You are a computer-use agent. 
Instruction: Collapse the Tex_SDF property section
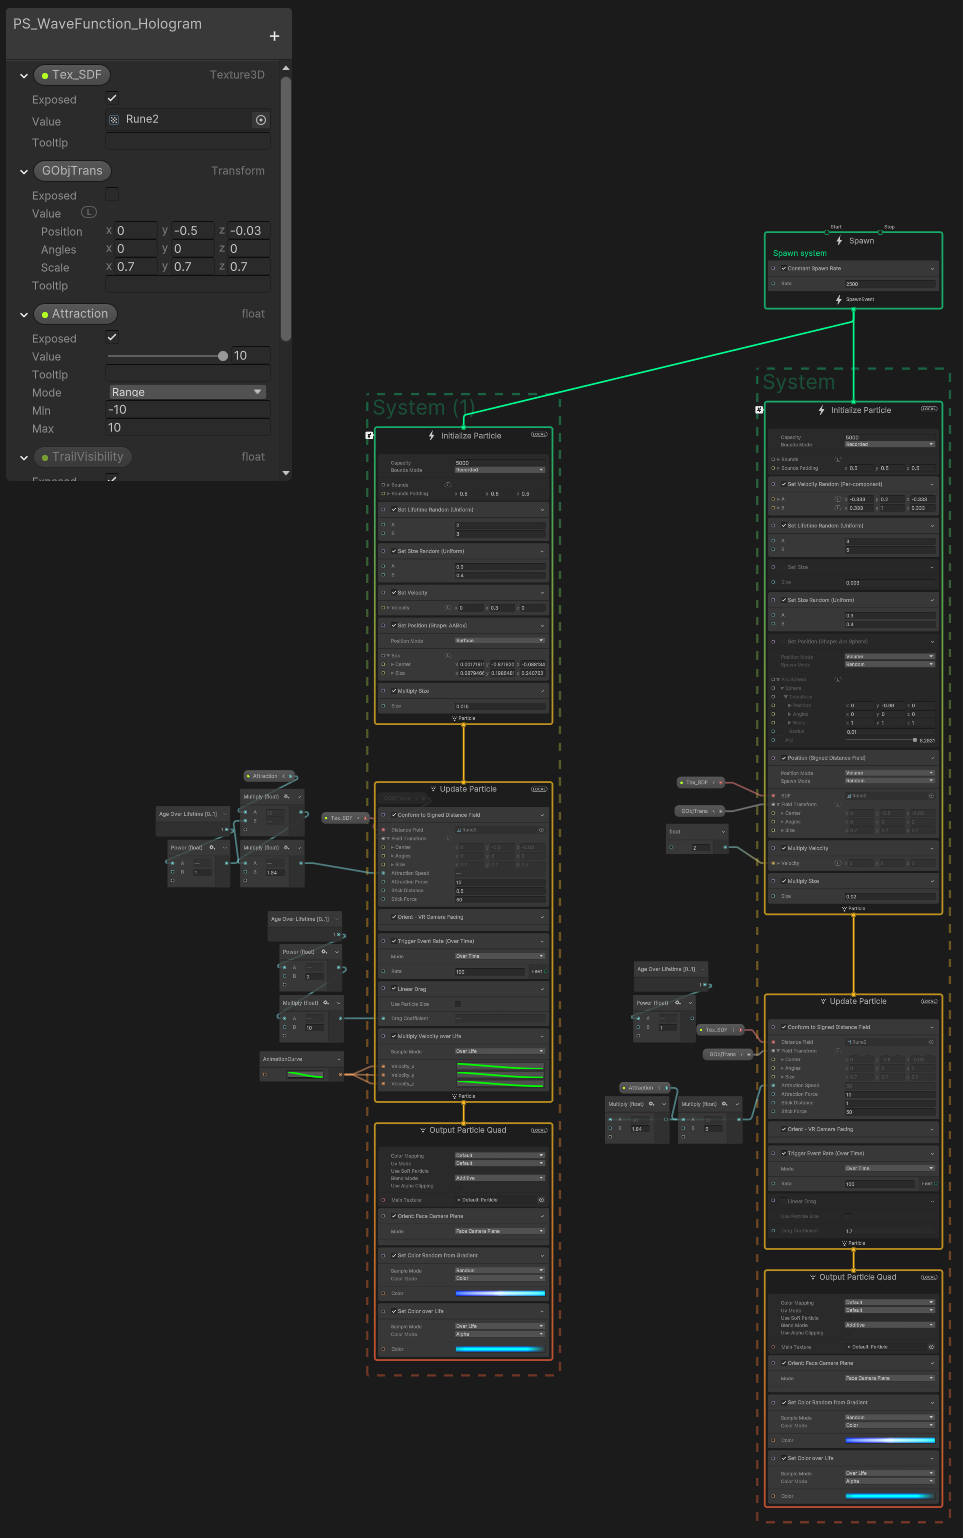[24, 75]
